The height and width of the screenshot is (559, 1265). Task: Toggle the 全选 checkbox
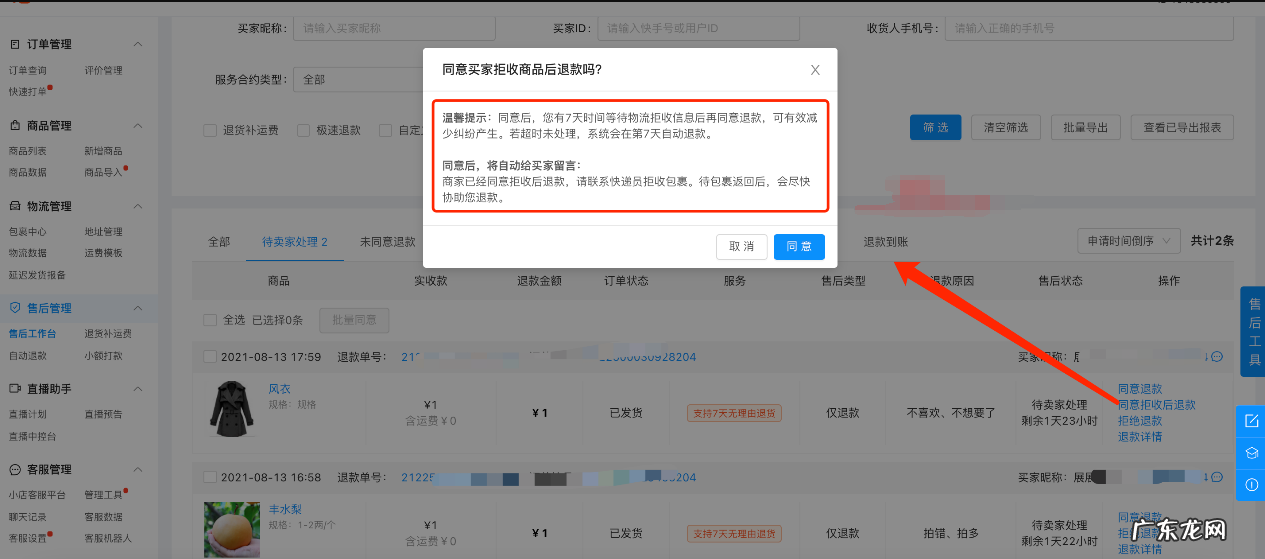[x=210, y=320]
